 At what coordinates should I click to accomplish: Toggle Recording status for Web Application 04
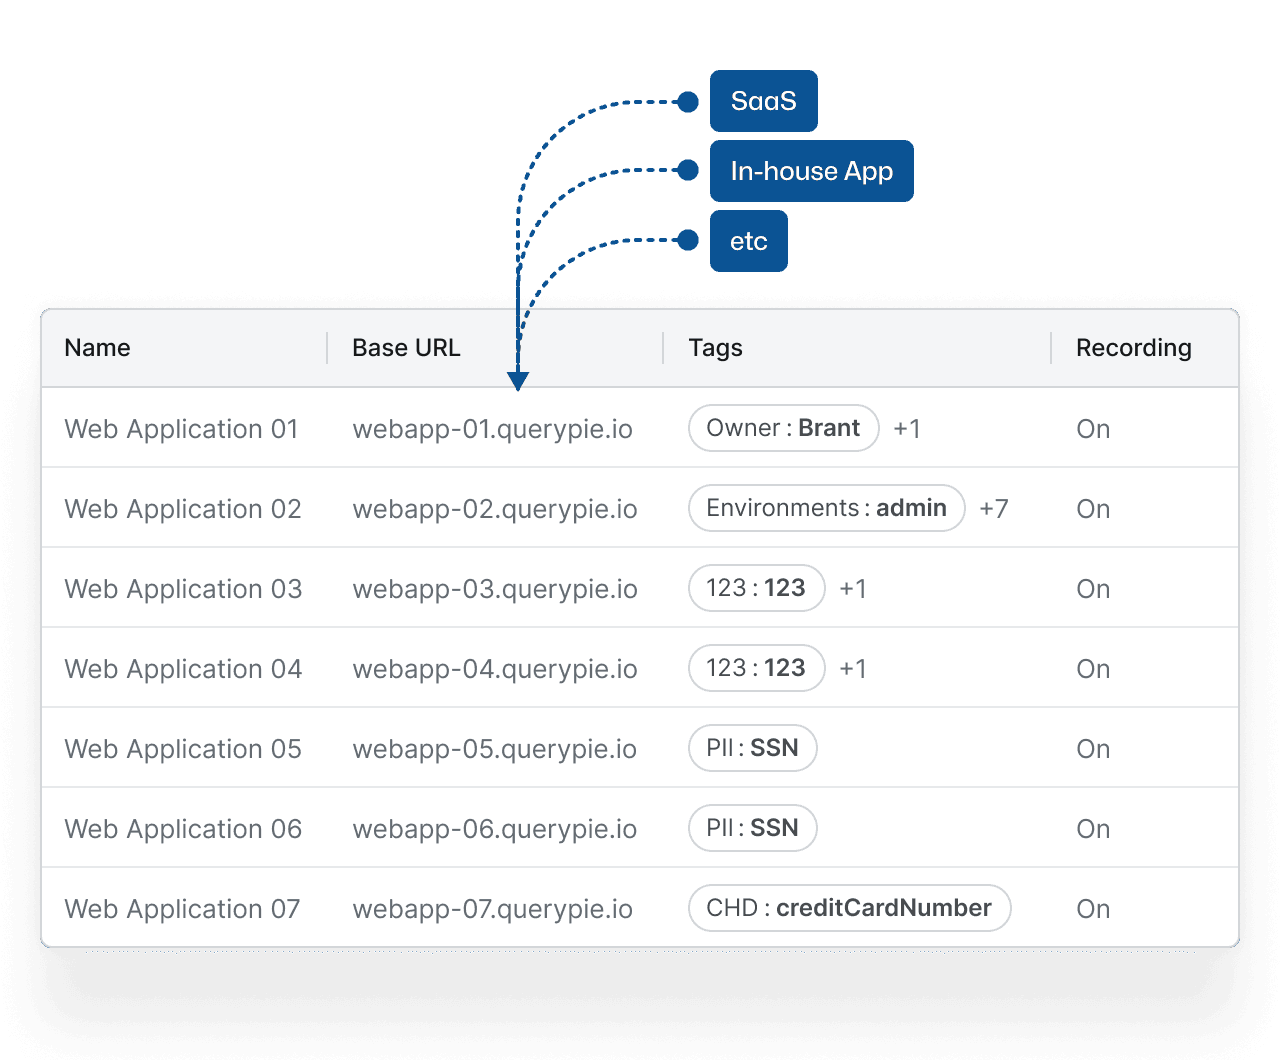[1093, 669]
